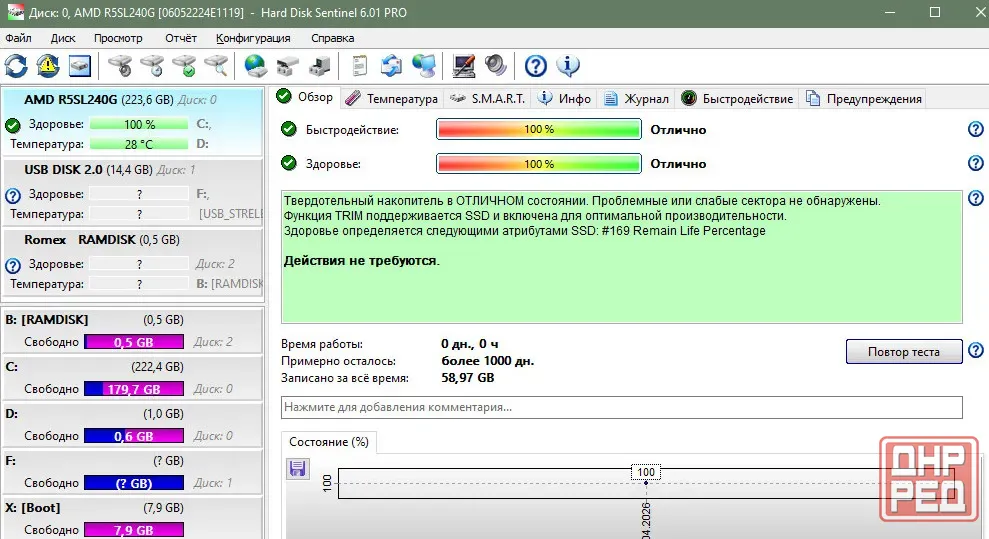Click the speaker sound toolbar icon

[496, 66]
